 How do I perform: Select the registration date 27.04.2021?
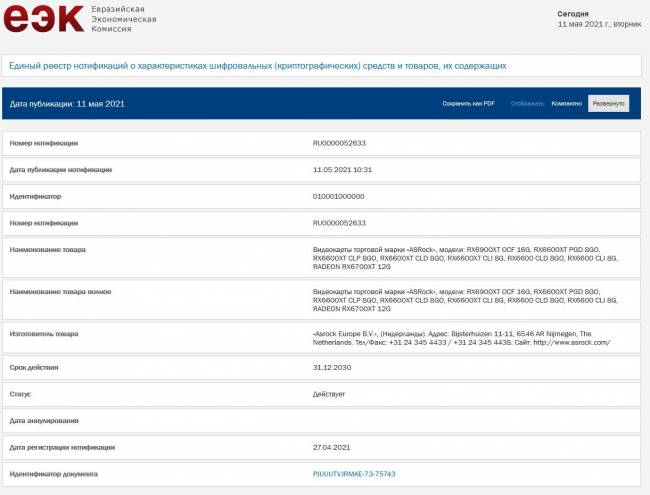(x=330, y=447)
